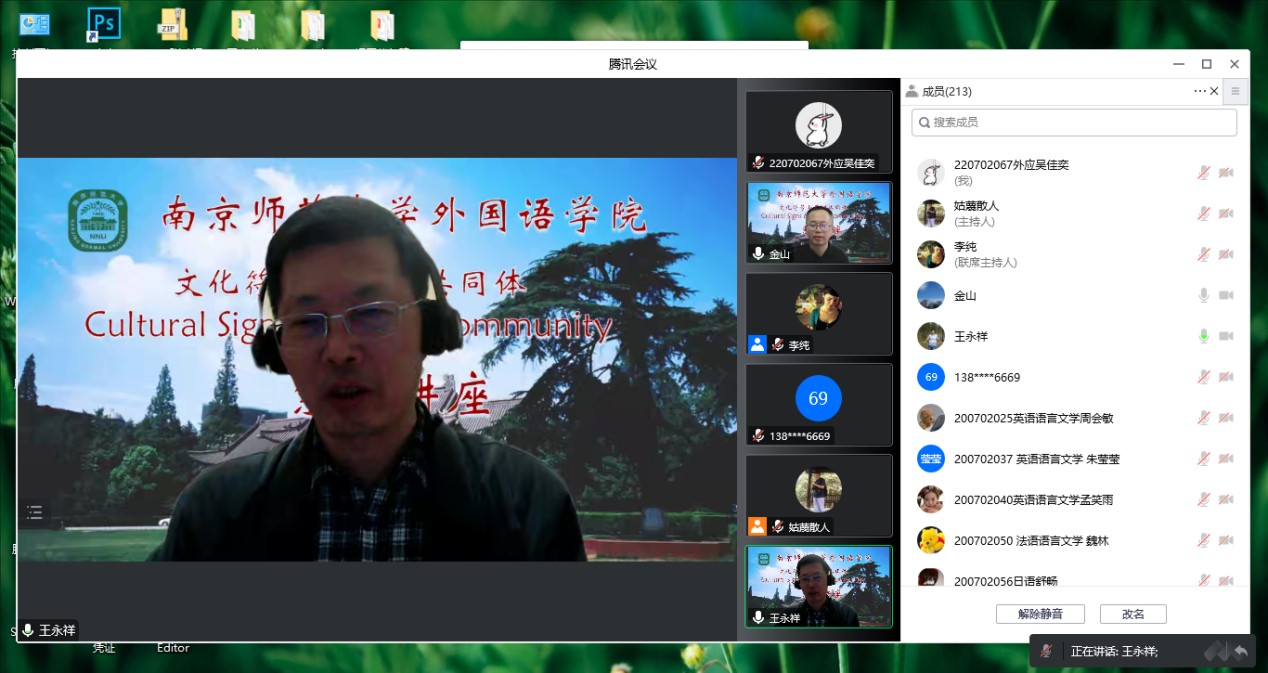The image size is (1268, 673).
Task: Click the search members input field
Action: [1074, 122]
